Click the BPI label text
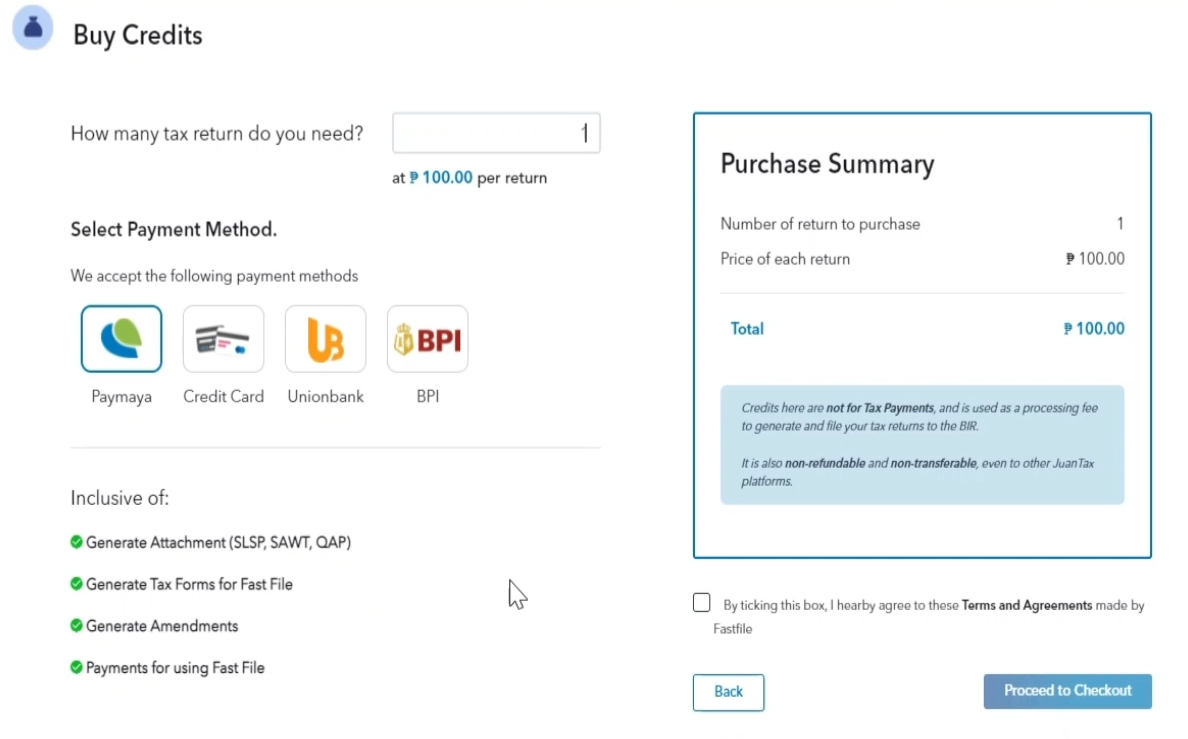The width and height of the screenshot is (1188, 739). [427, 397]
